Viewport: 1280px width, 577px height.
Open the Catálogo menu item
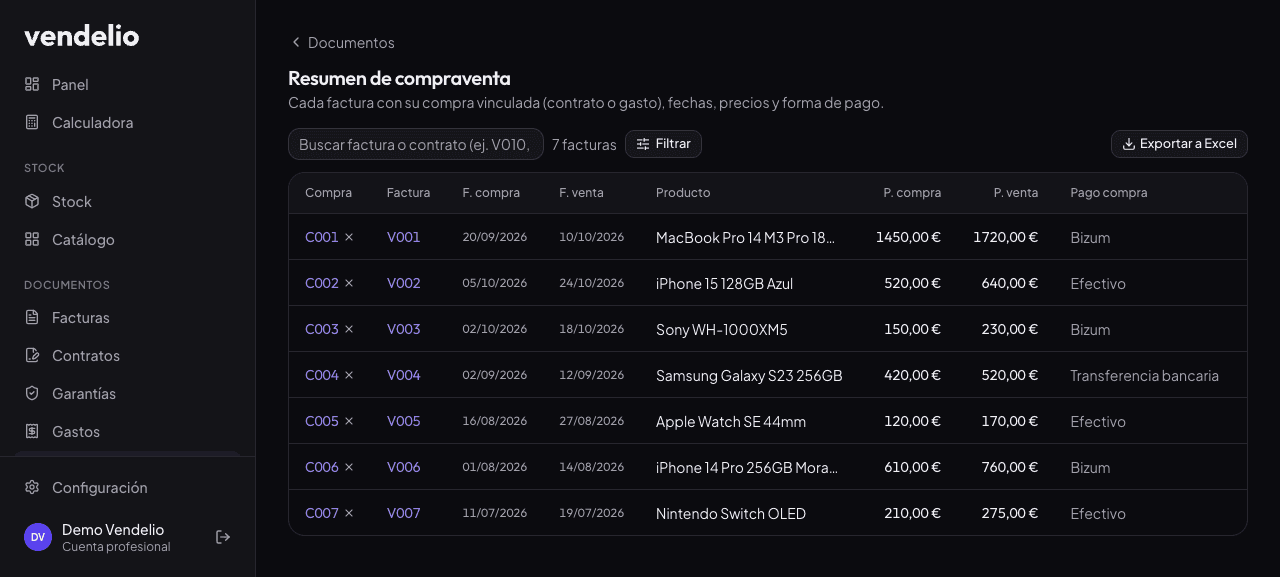128,239
